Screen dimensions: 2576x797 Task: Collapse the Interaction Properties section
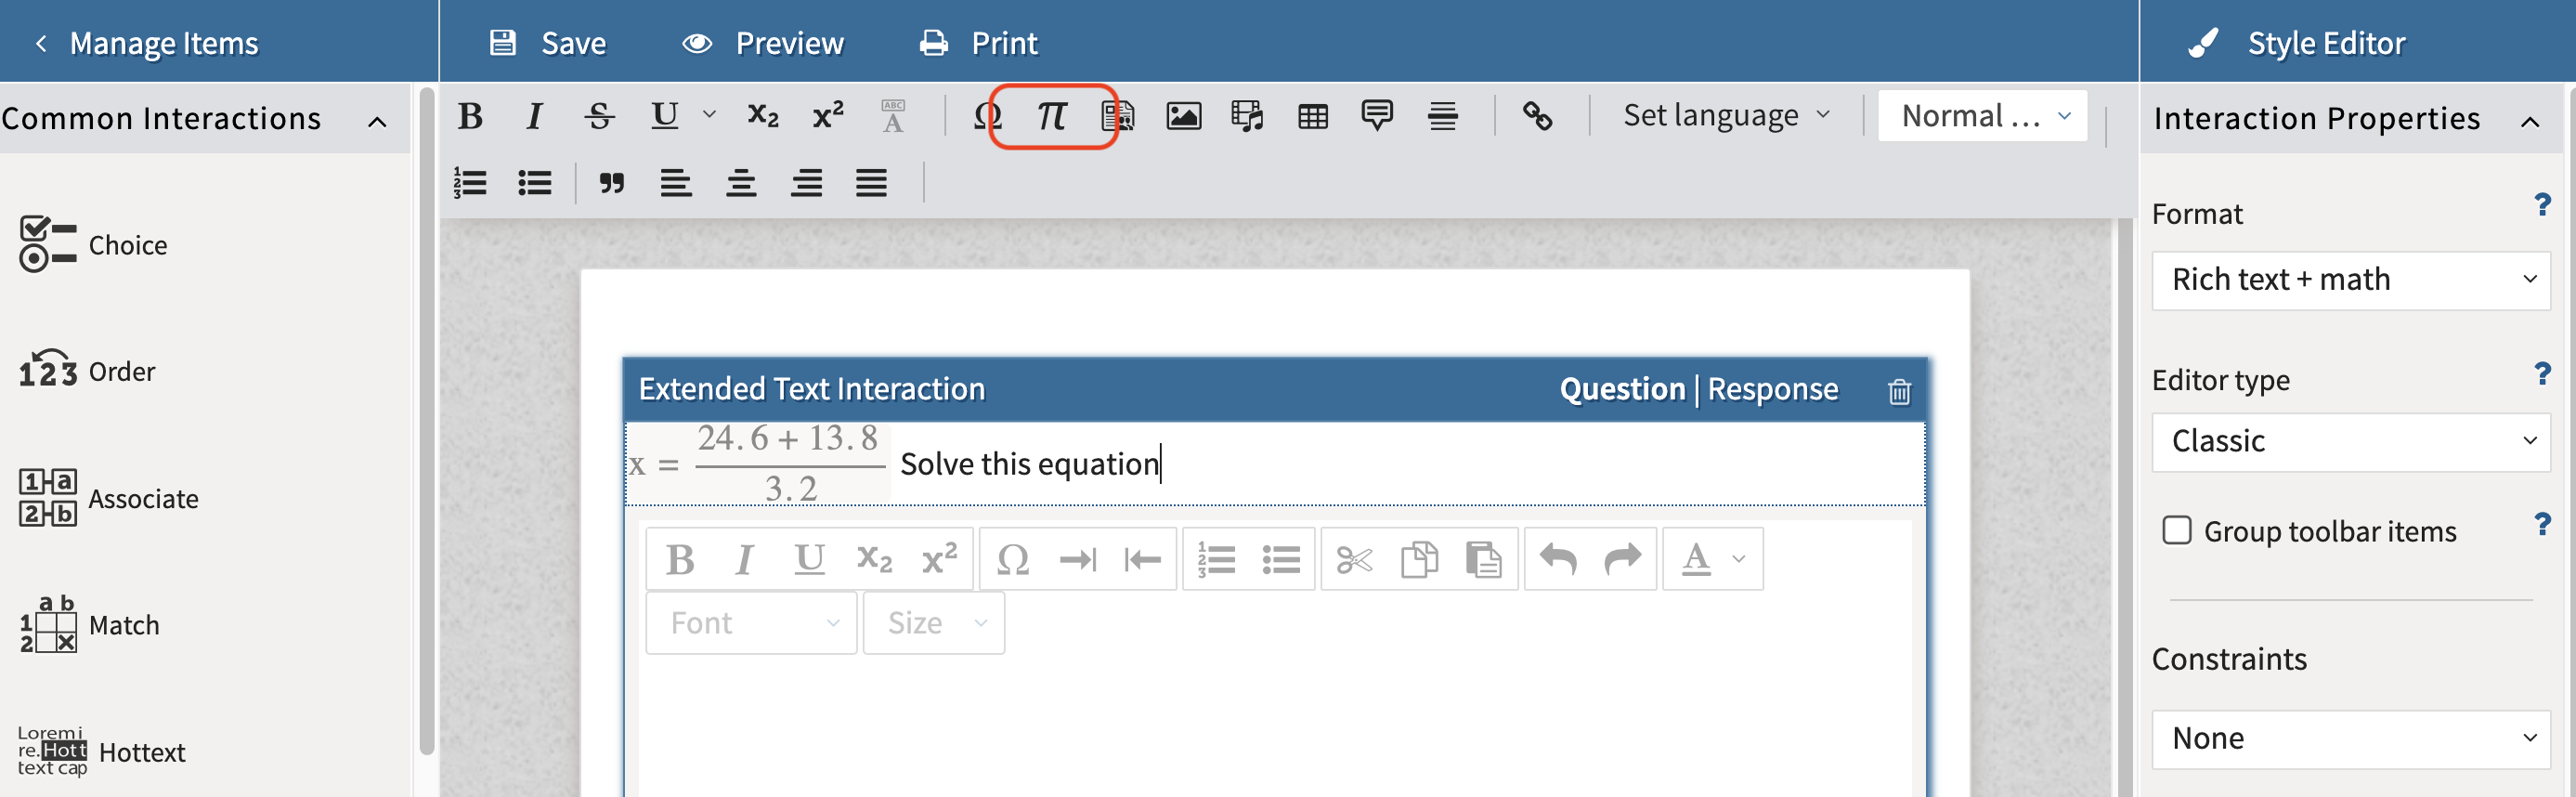tap(2529, 122)
